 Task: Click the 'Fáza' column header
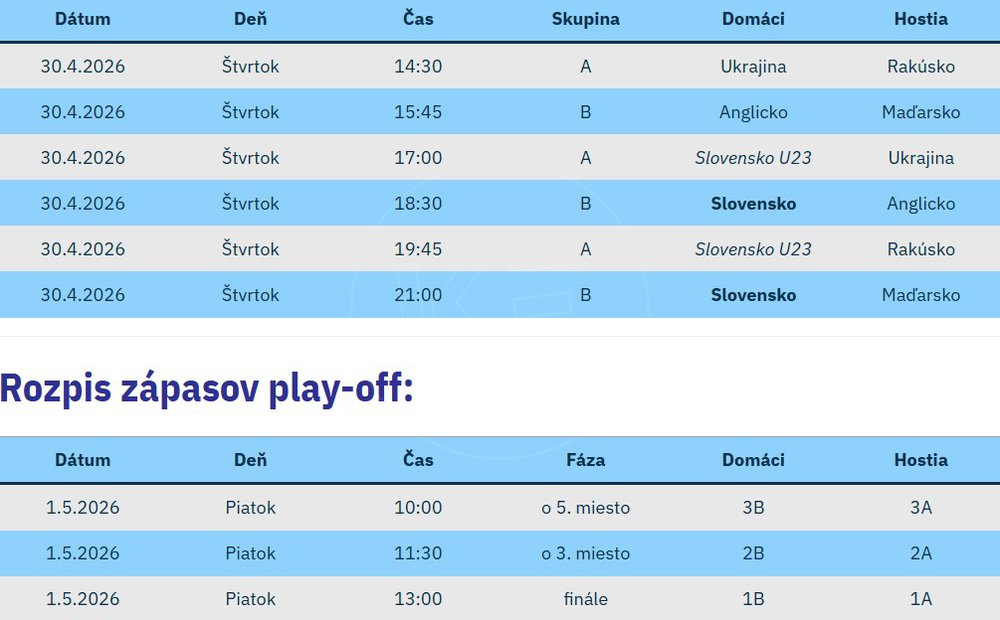[x=585, y=460]
